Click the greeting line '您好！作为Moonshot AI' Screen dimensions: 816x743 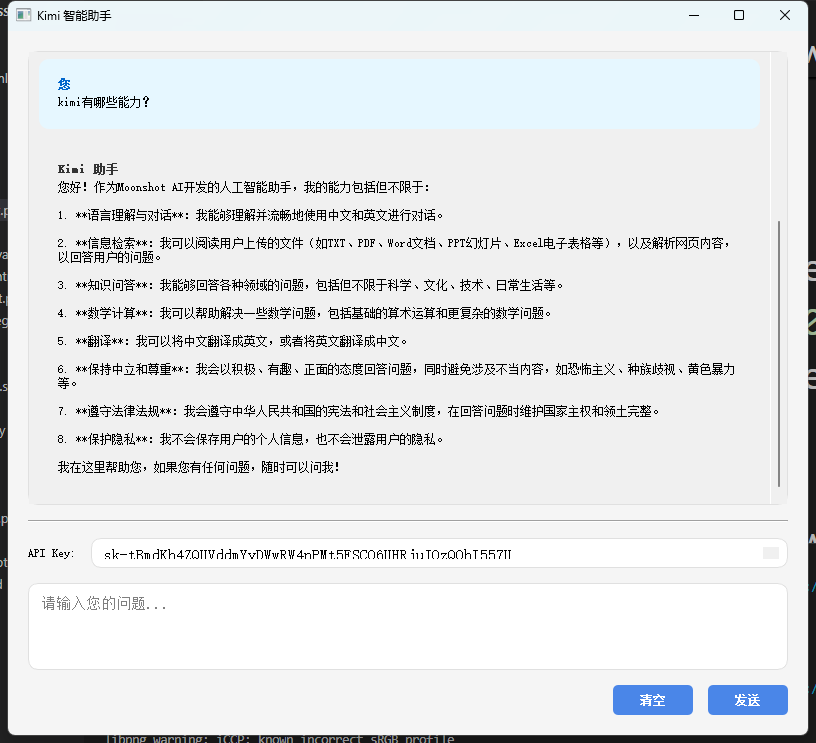[x=244, y=187]
